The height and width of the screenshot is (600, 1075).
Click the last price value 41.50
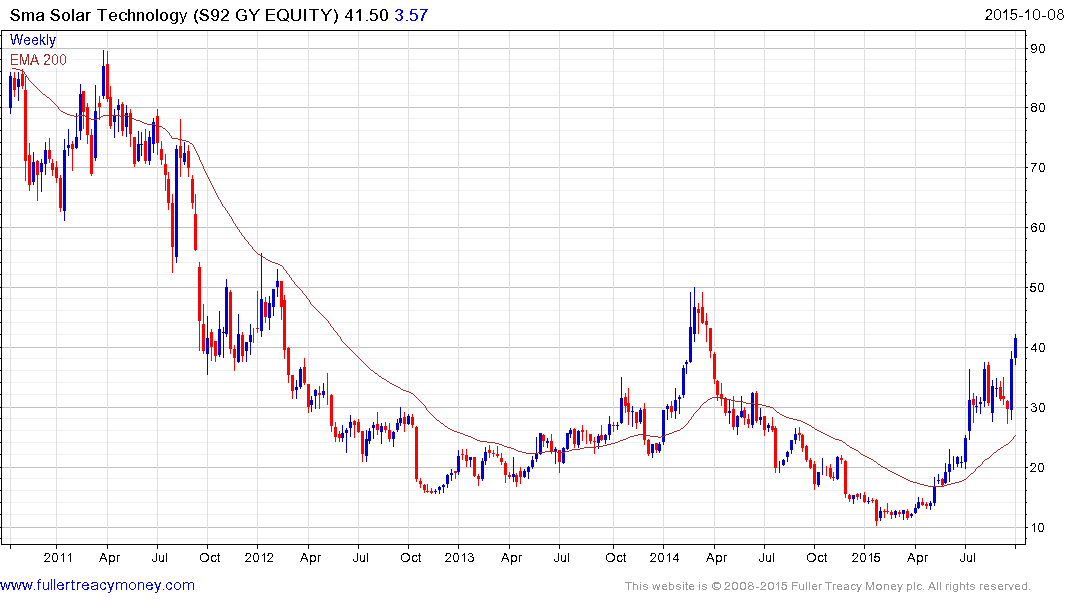tap(367, 15)
